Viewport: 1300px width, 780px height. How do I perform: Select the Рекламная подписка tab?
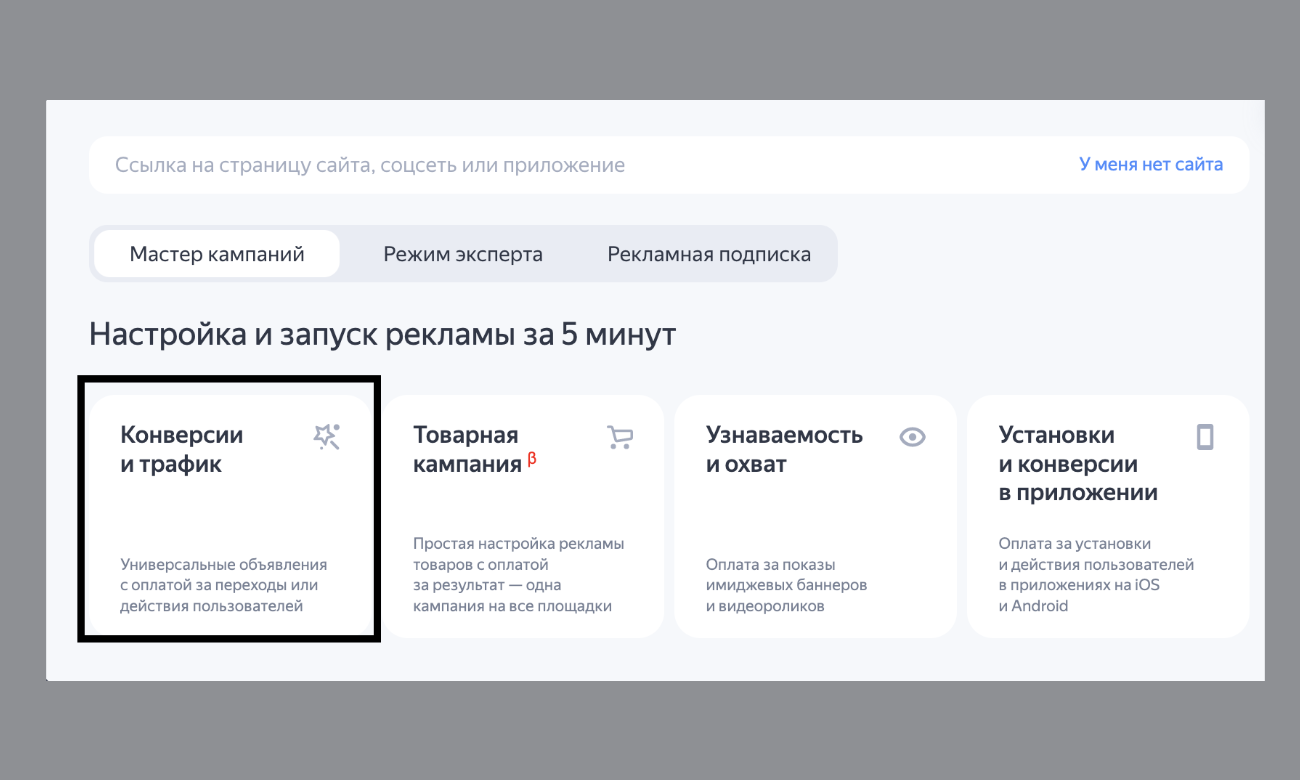709,254
